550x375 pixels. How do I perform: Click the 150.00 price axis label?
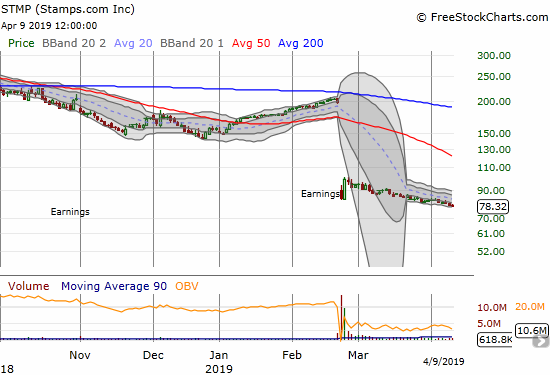(494, 133)
